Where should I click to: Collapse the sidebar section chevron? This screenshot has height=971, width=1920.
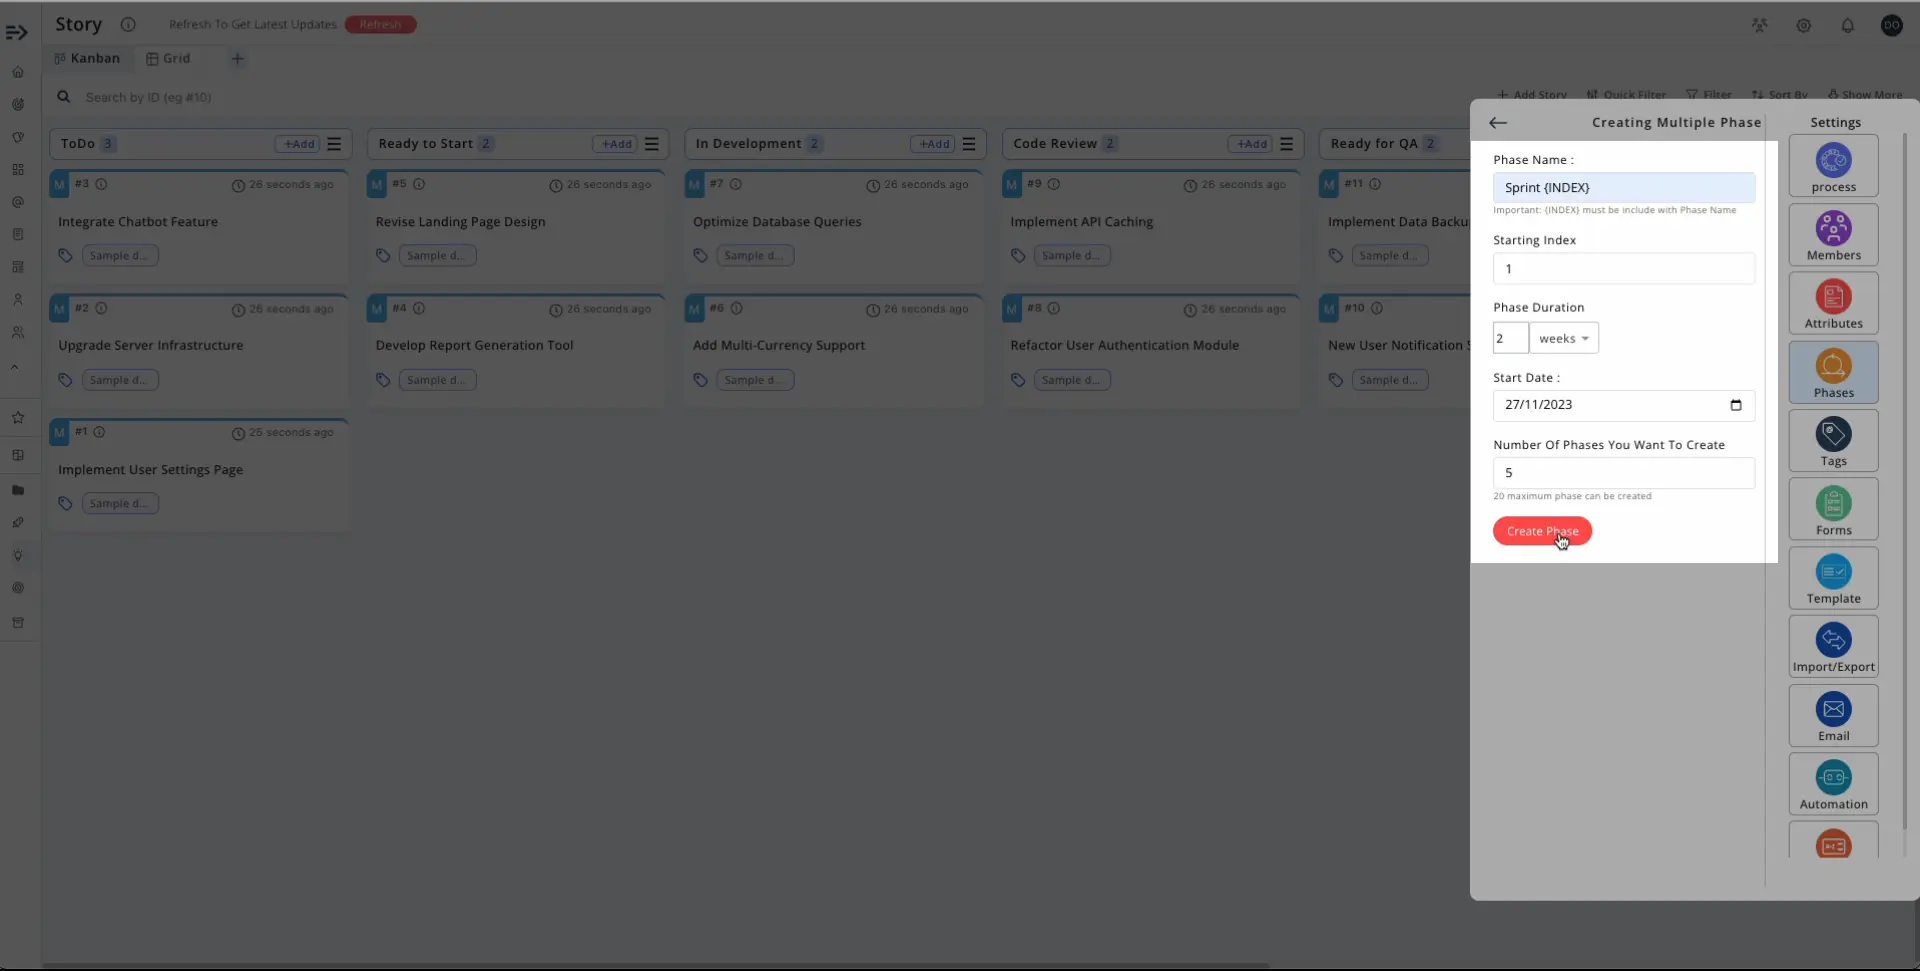pos(15,367)
